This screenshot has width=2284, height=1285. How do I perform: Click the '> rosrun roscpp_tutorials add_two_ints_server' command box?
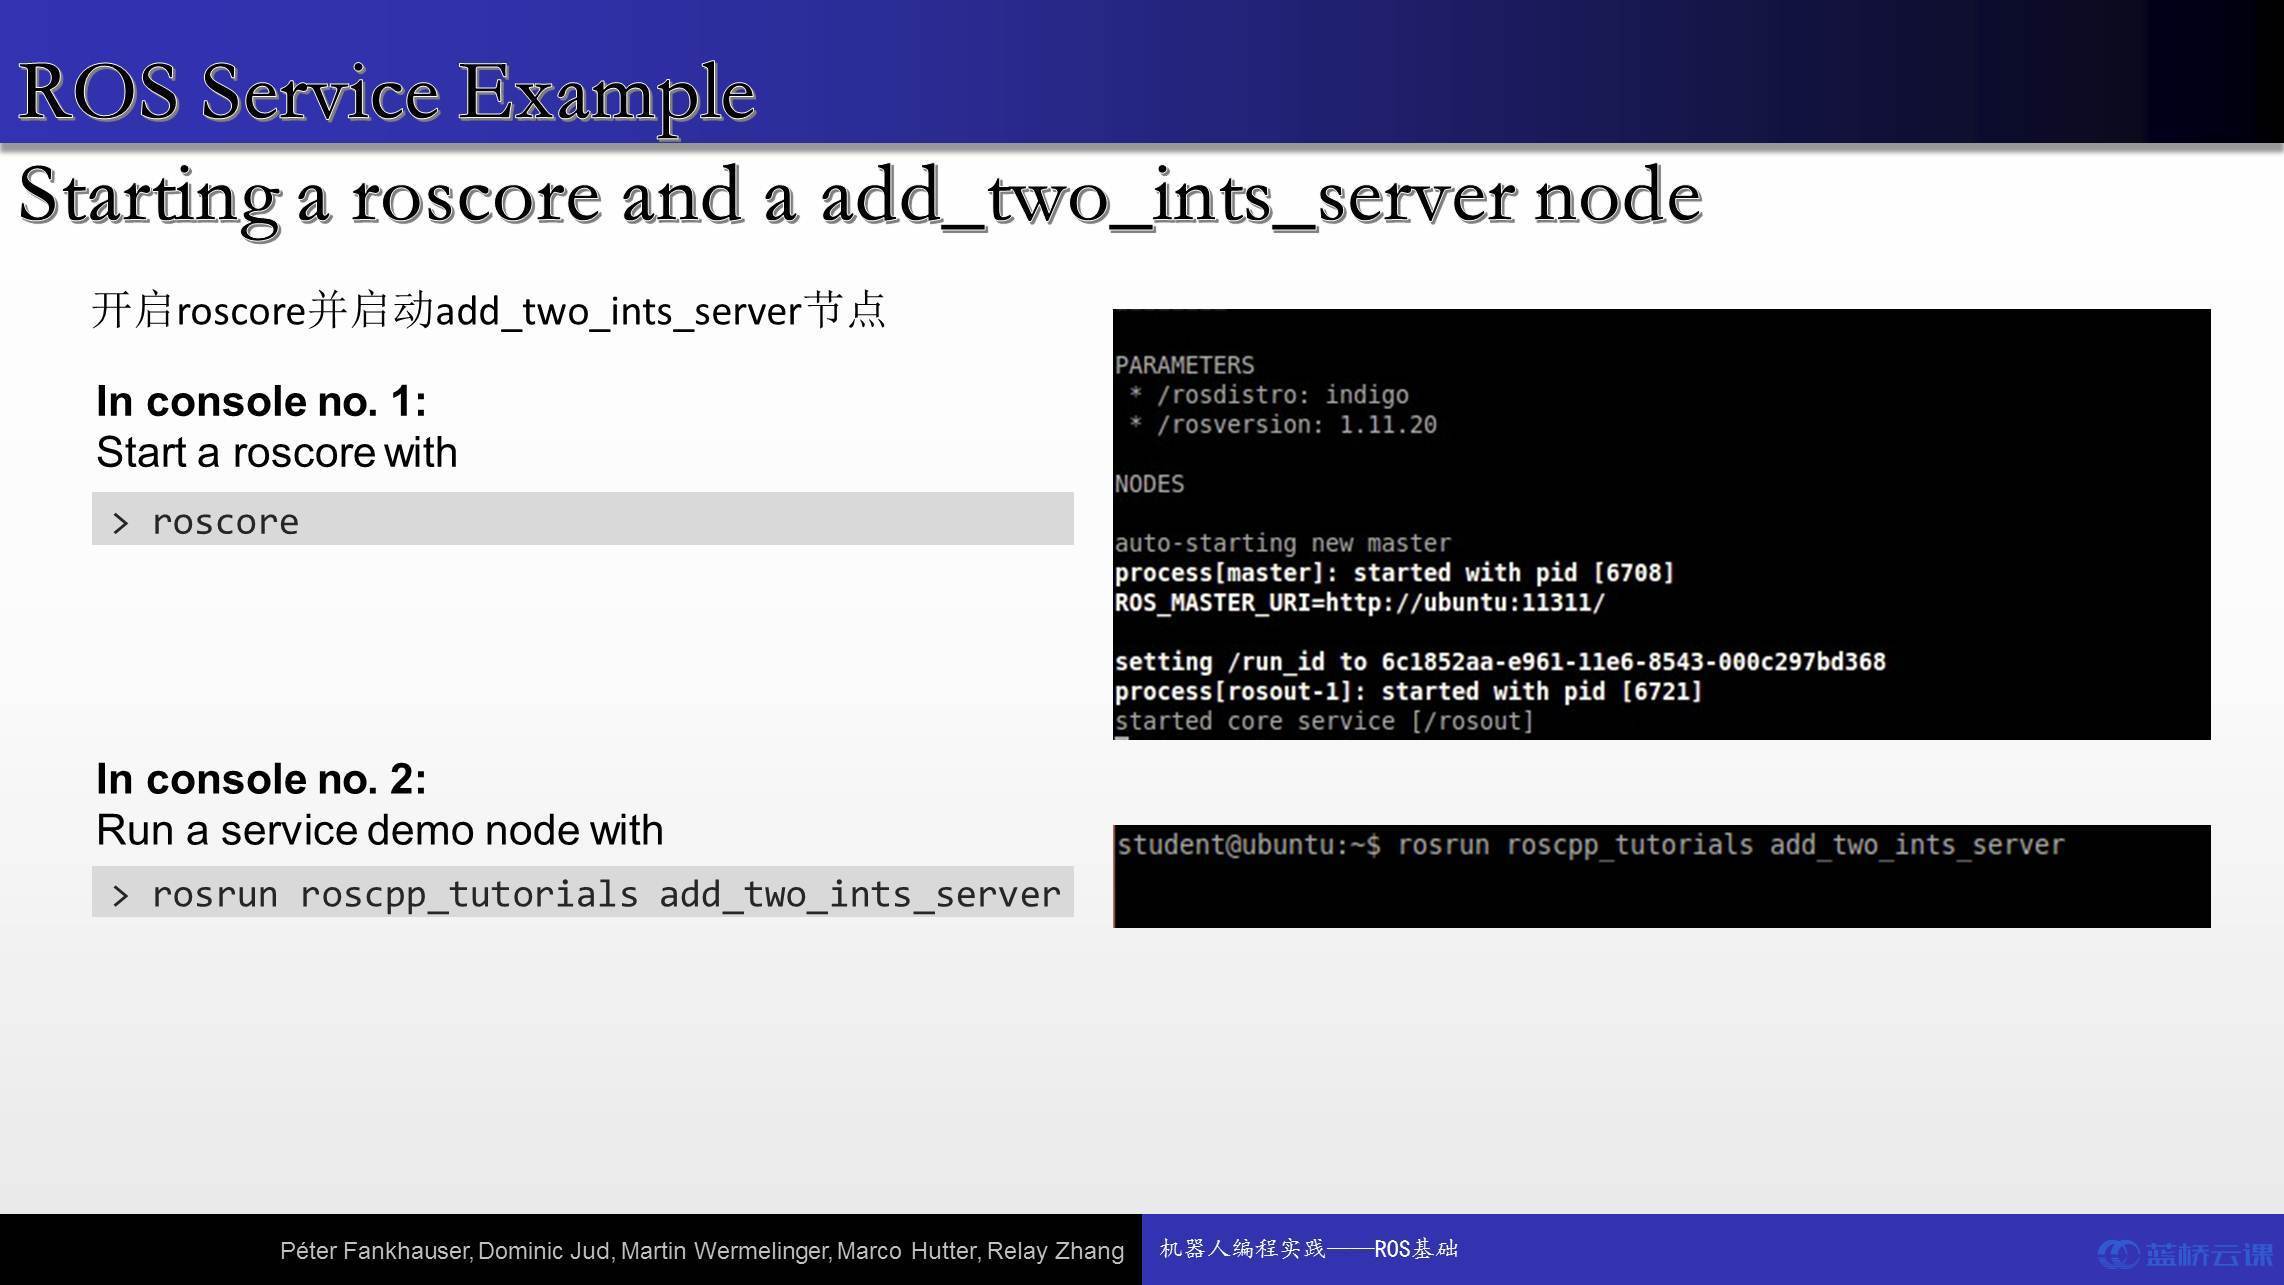pyautogui.click(x=583, y=892)
